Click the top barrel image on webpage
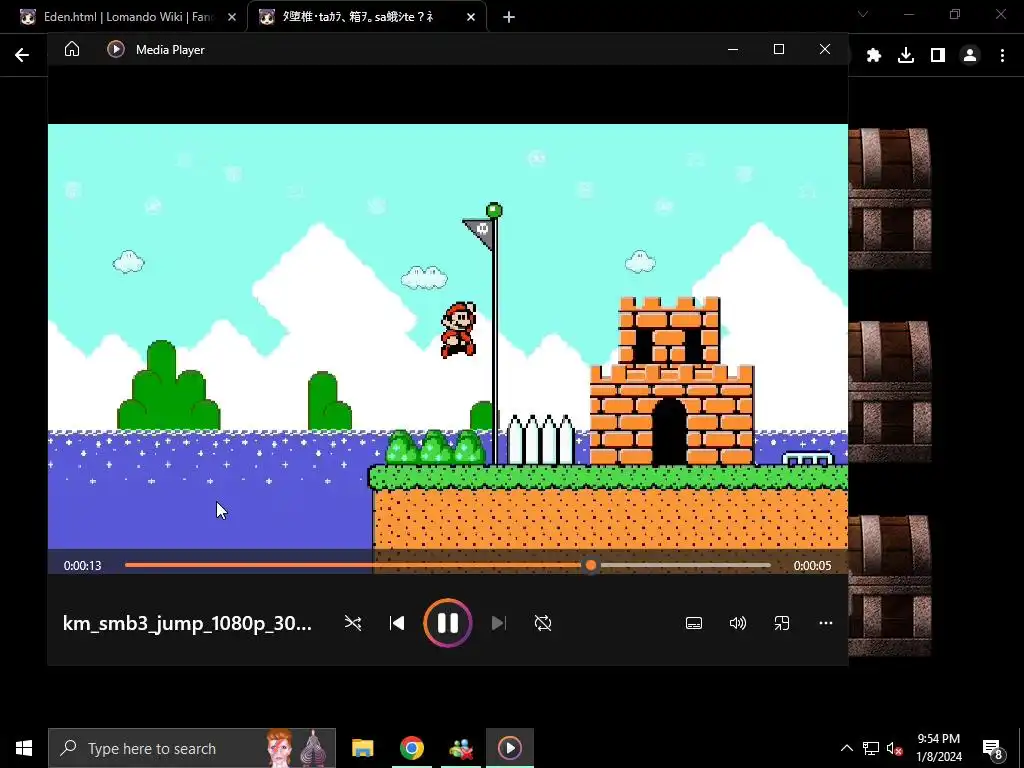1024x768 pixels. [x=889, y=198]
